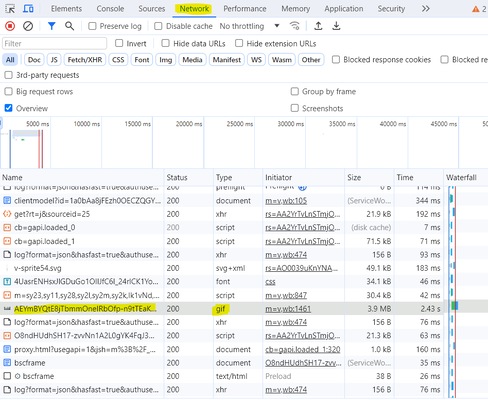Filter requests by Manifest type

point(227,60)
